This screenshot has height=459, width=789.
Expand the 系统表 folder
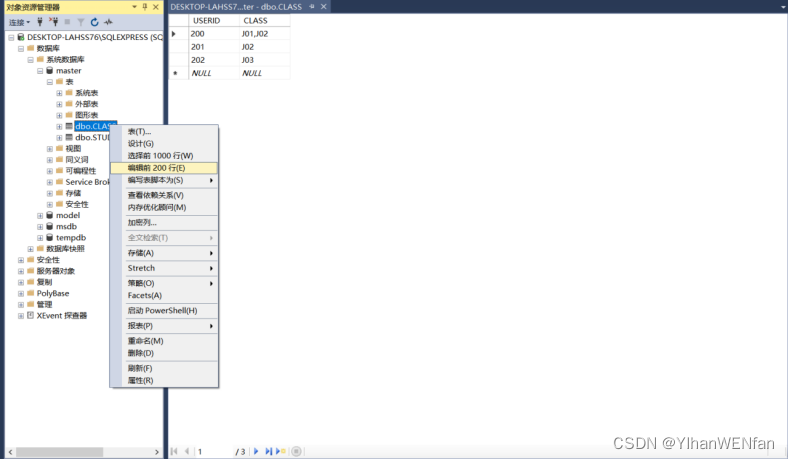coord(59,93)
